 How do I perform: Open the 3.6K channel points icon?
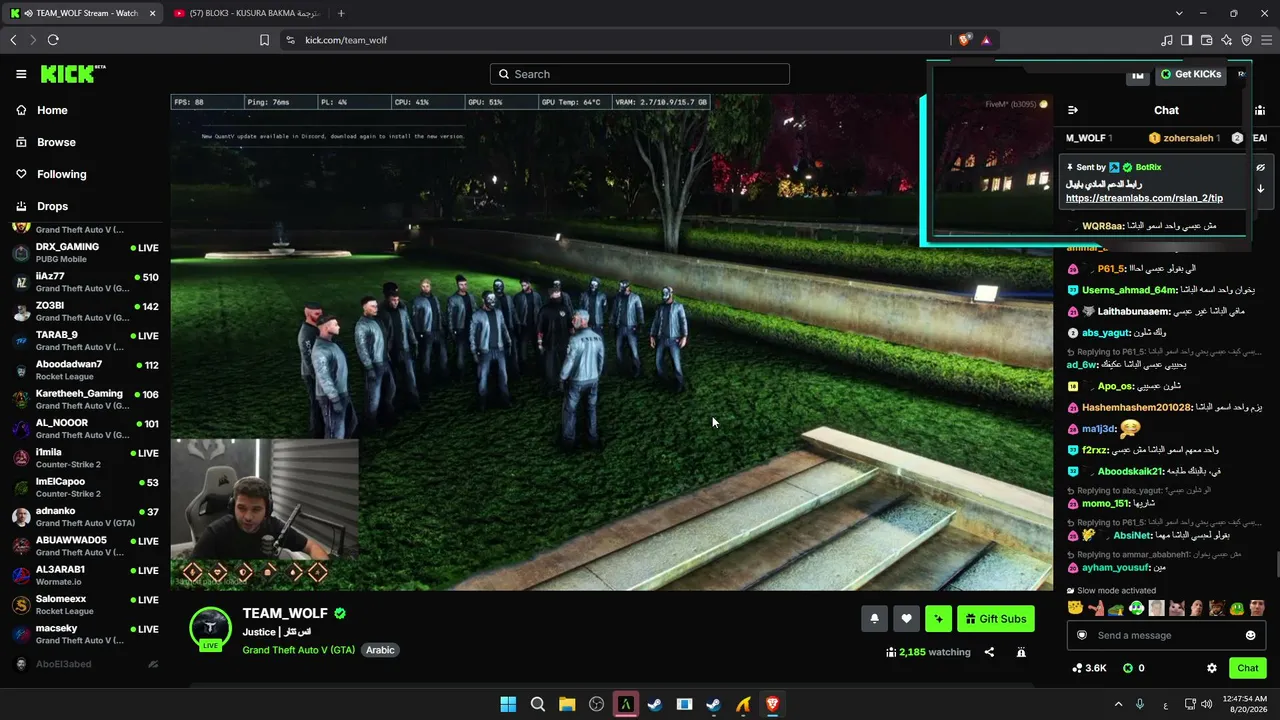coord(1089,668)
